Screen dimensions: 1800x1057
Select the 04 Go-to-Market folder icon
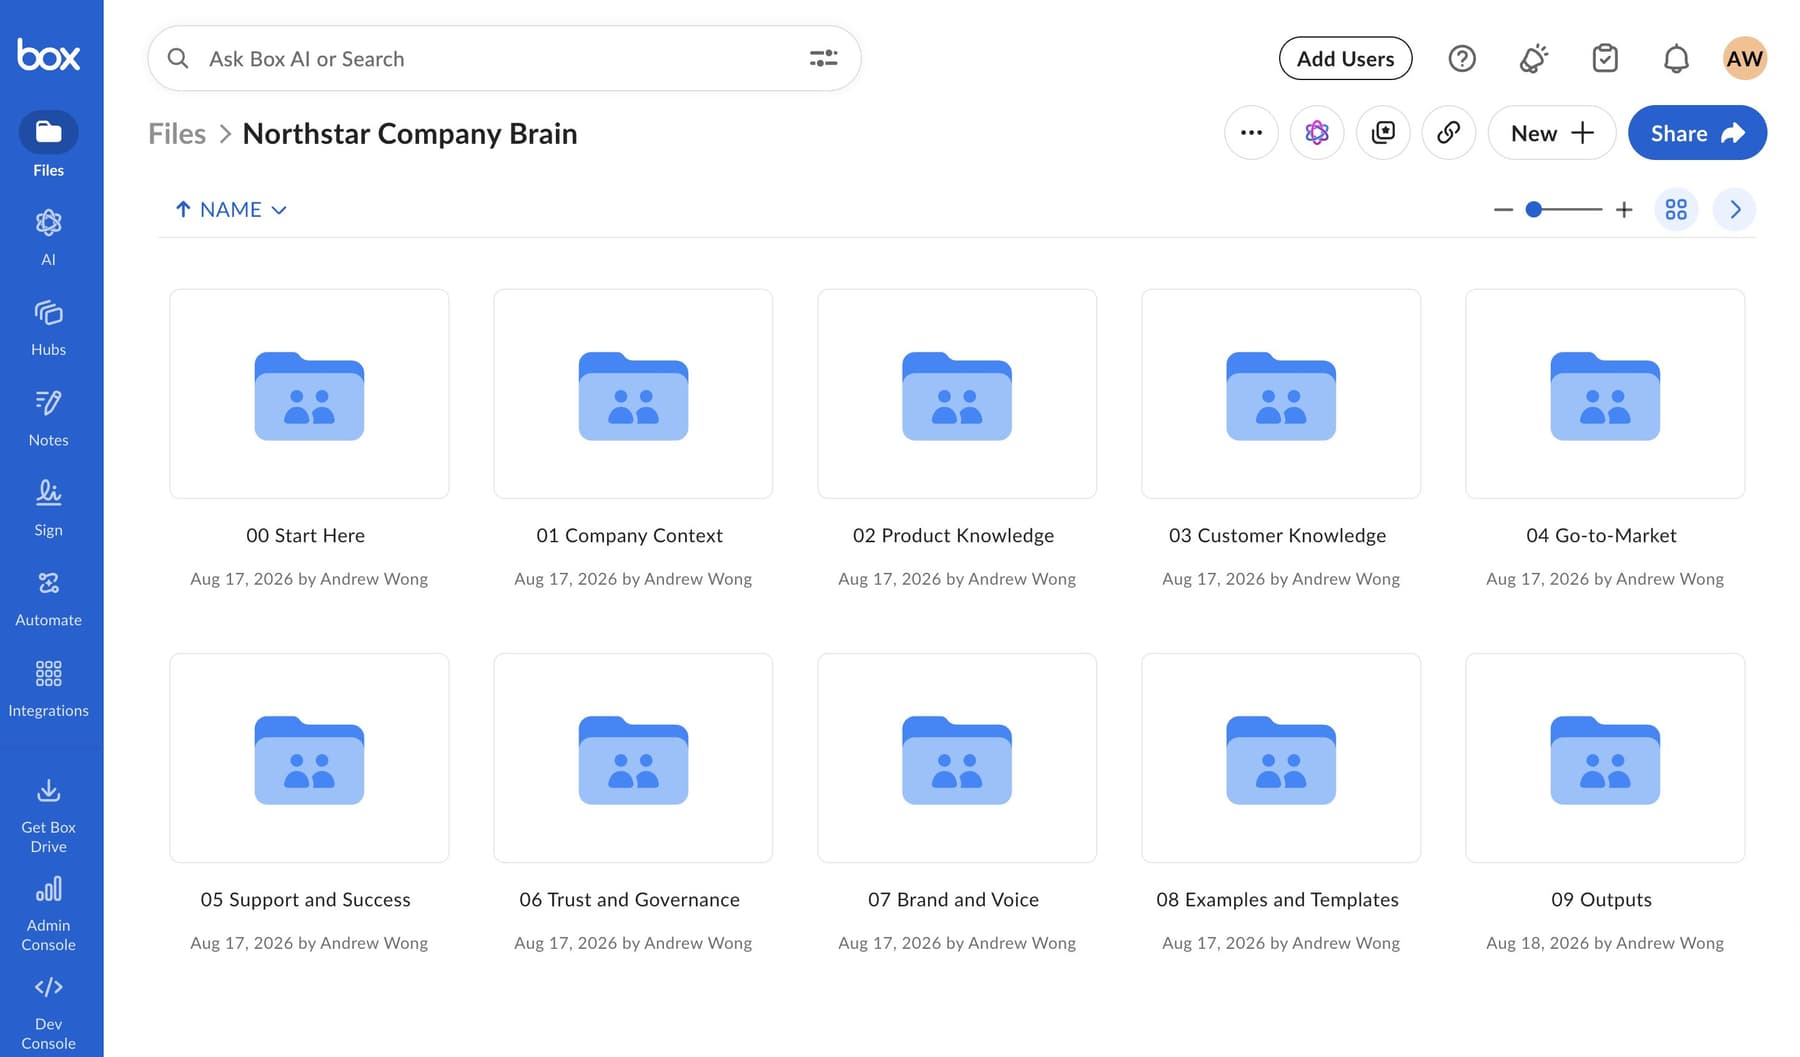click(x=1605, y=396)
